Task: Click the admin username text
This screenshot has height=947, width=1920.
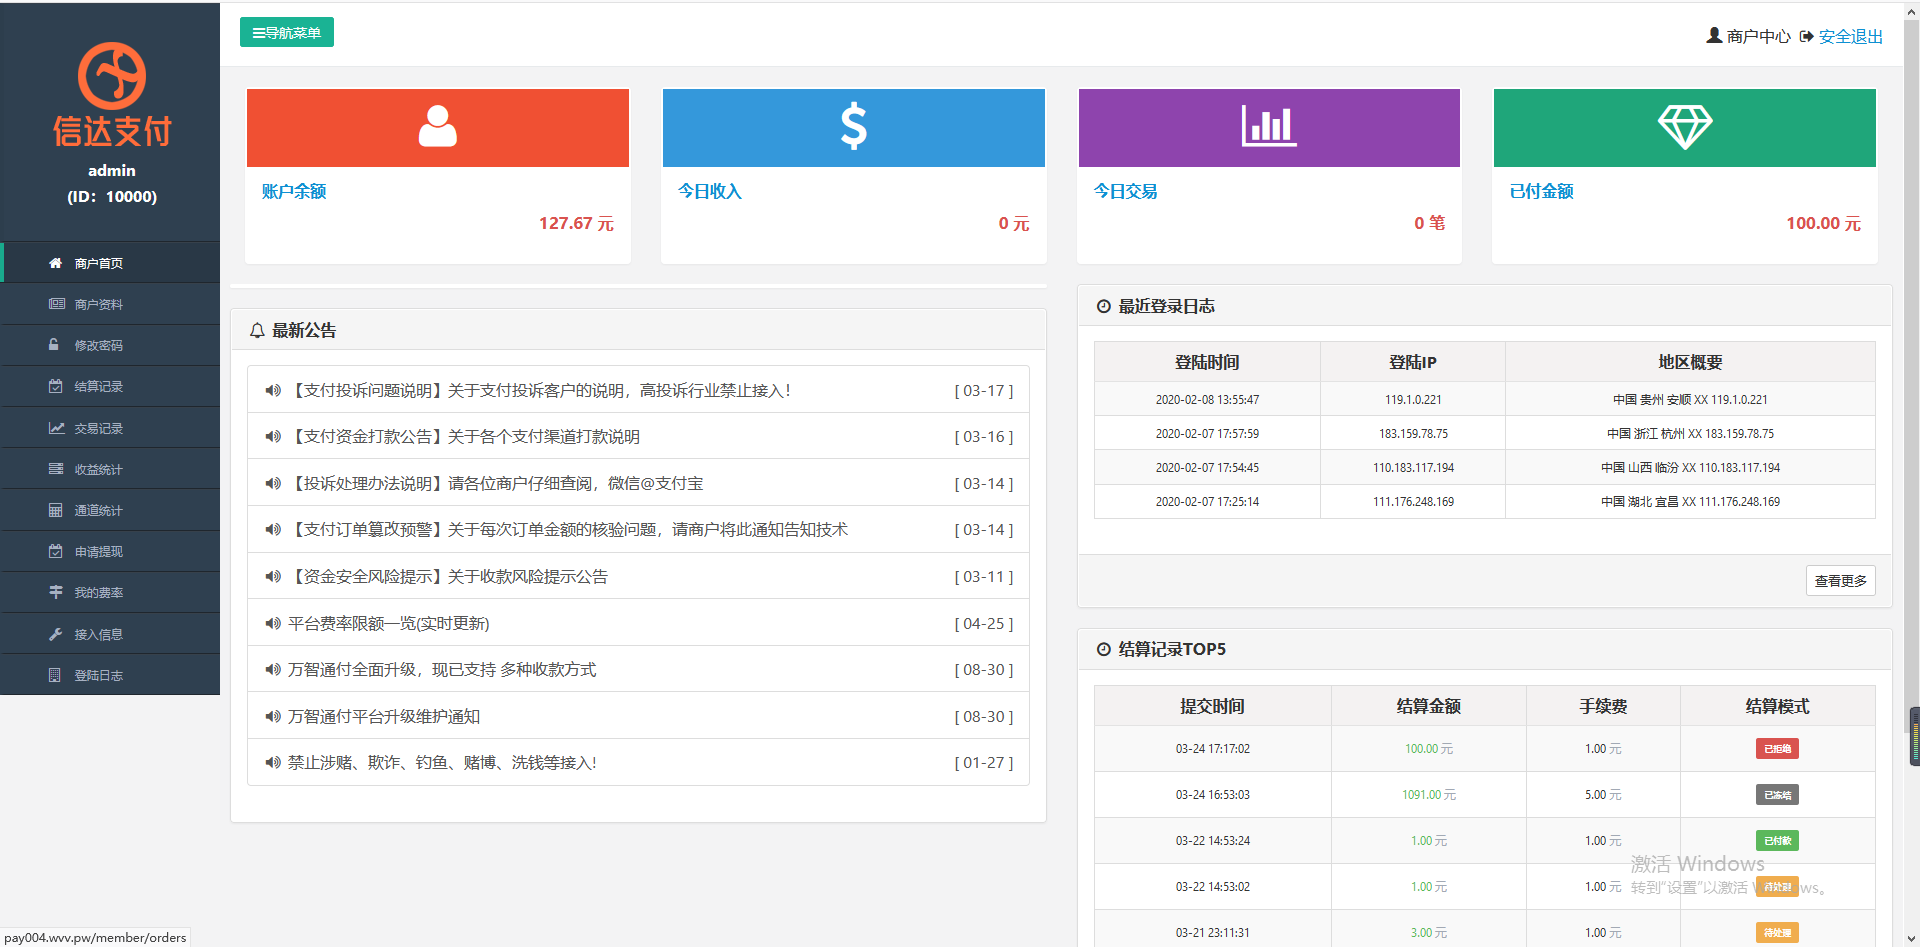Action: coord(112,170)
